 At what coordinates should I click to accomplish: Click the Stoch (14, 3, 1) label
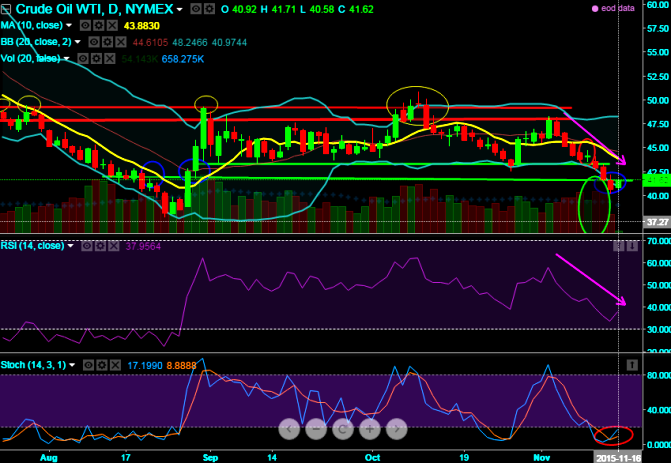(33, 365)
